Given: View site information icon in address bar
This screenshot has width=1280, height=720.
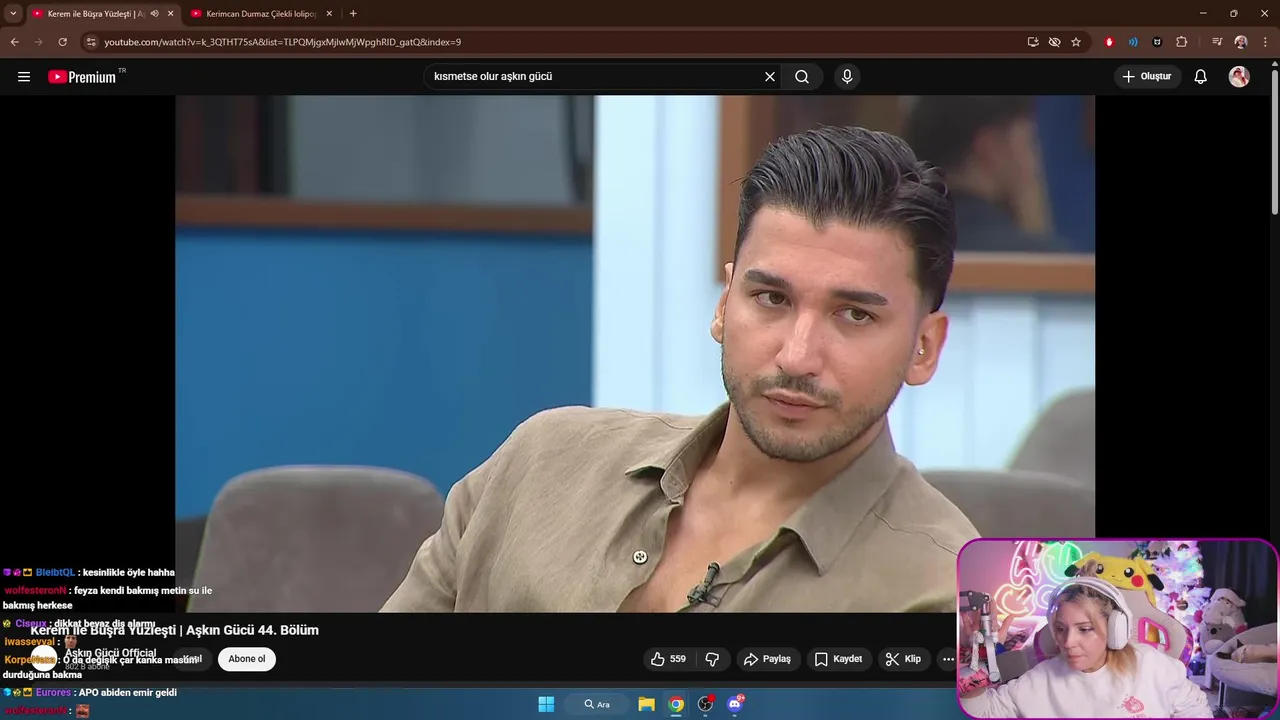Looking at the screenshot, I should click(x=91, y=42).
